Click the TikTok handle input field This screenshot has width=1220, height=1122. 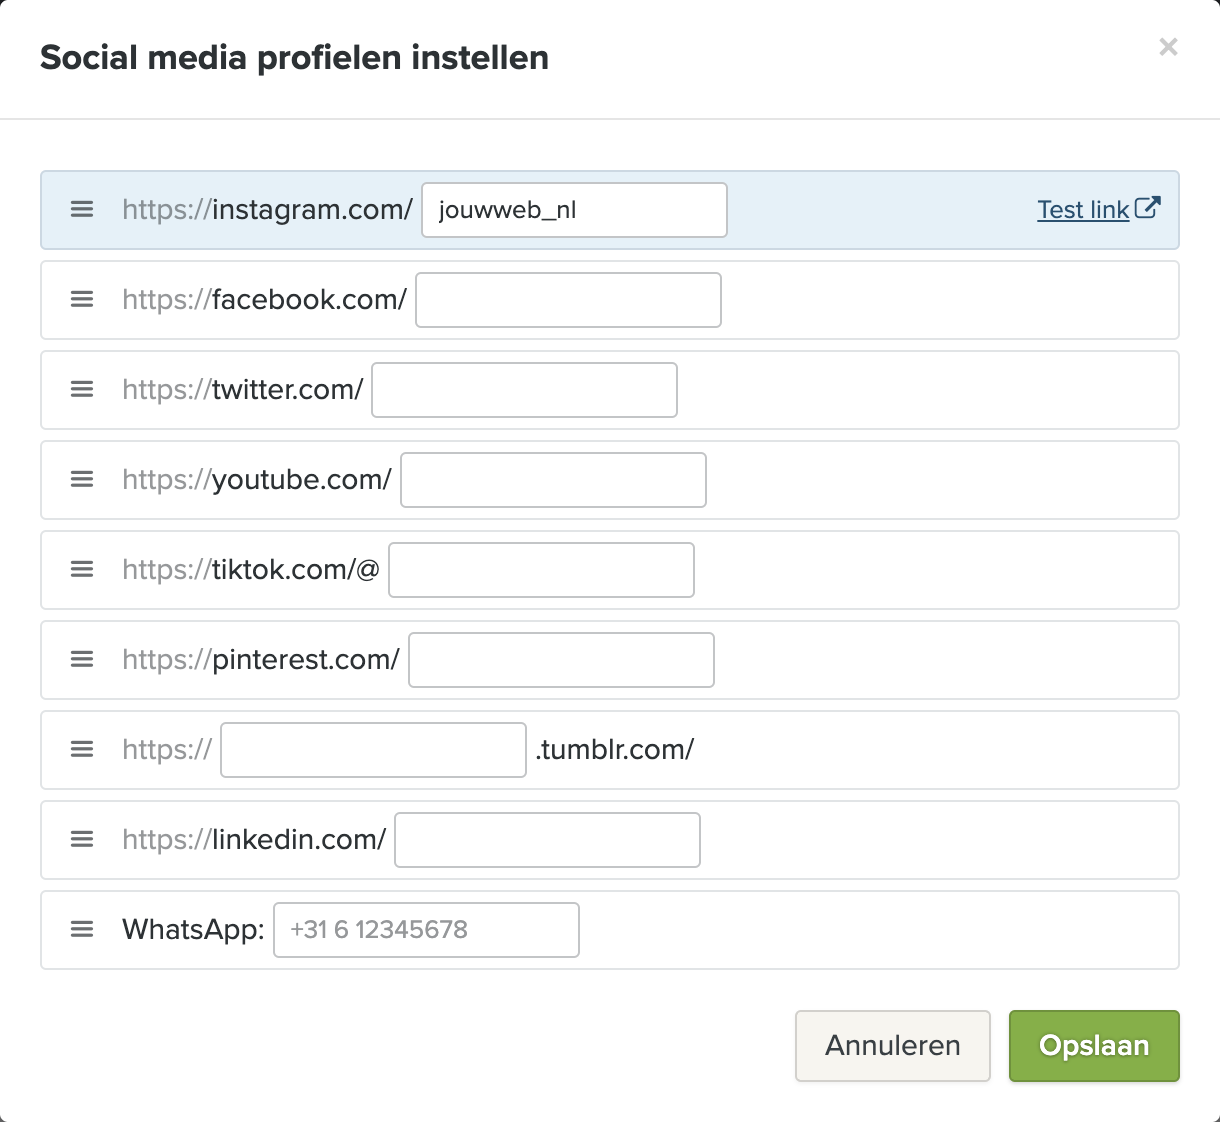pyautogui.click(x=541, y=570)
